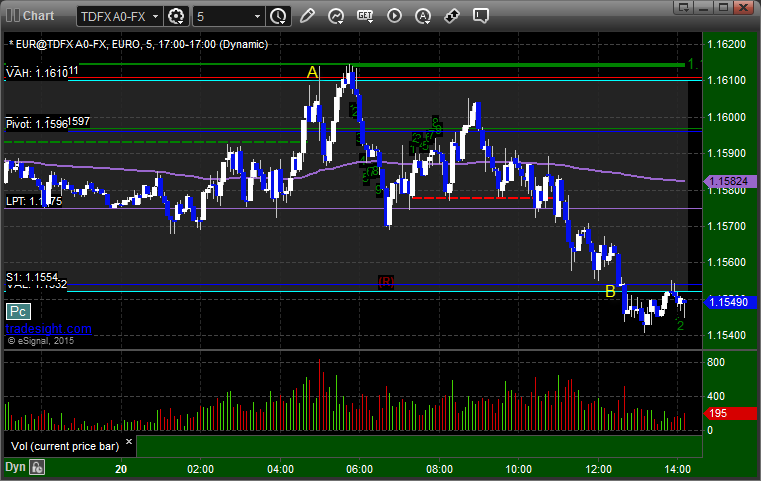Open the studies chart-line icon
The width and height of the screenshot is (761, 481).
[336, 16]
